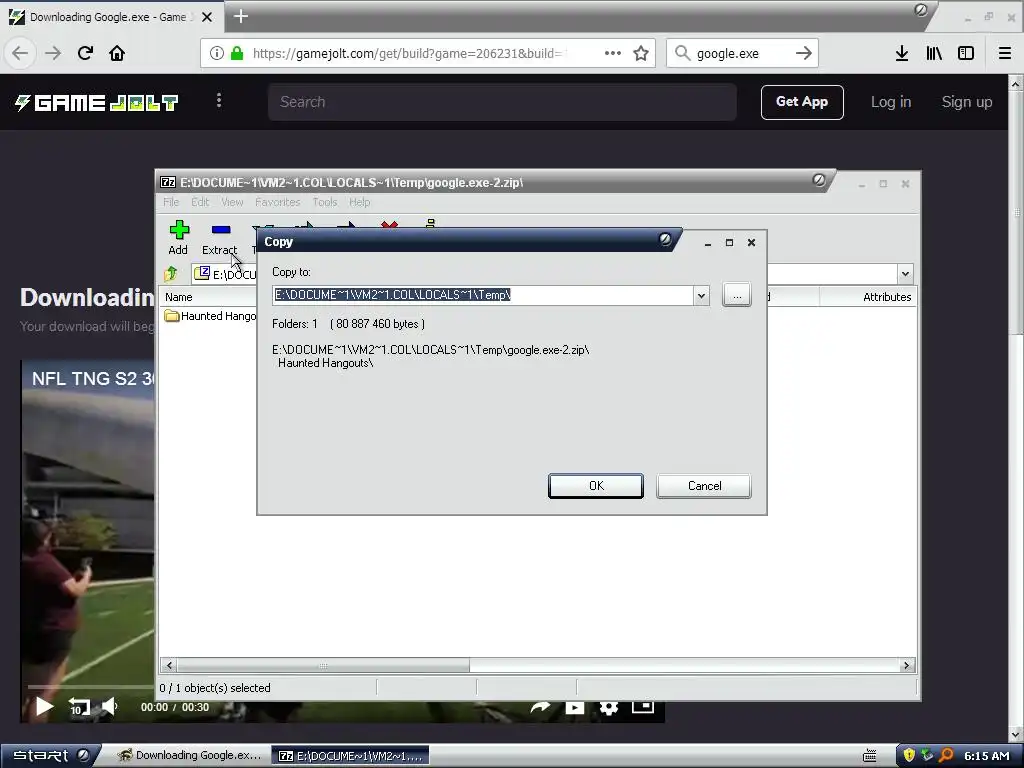Expand the Copy to path dropdown
The height and width of the screenshot is (768, 1024).
pyautogui.click(x=701, y=295)
